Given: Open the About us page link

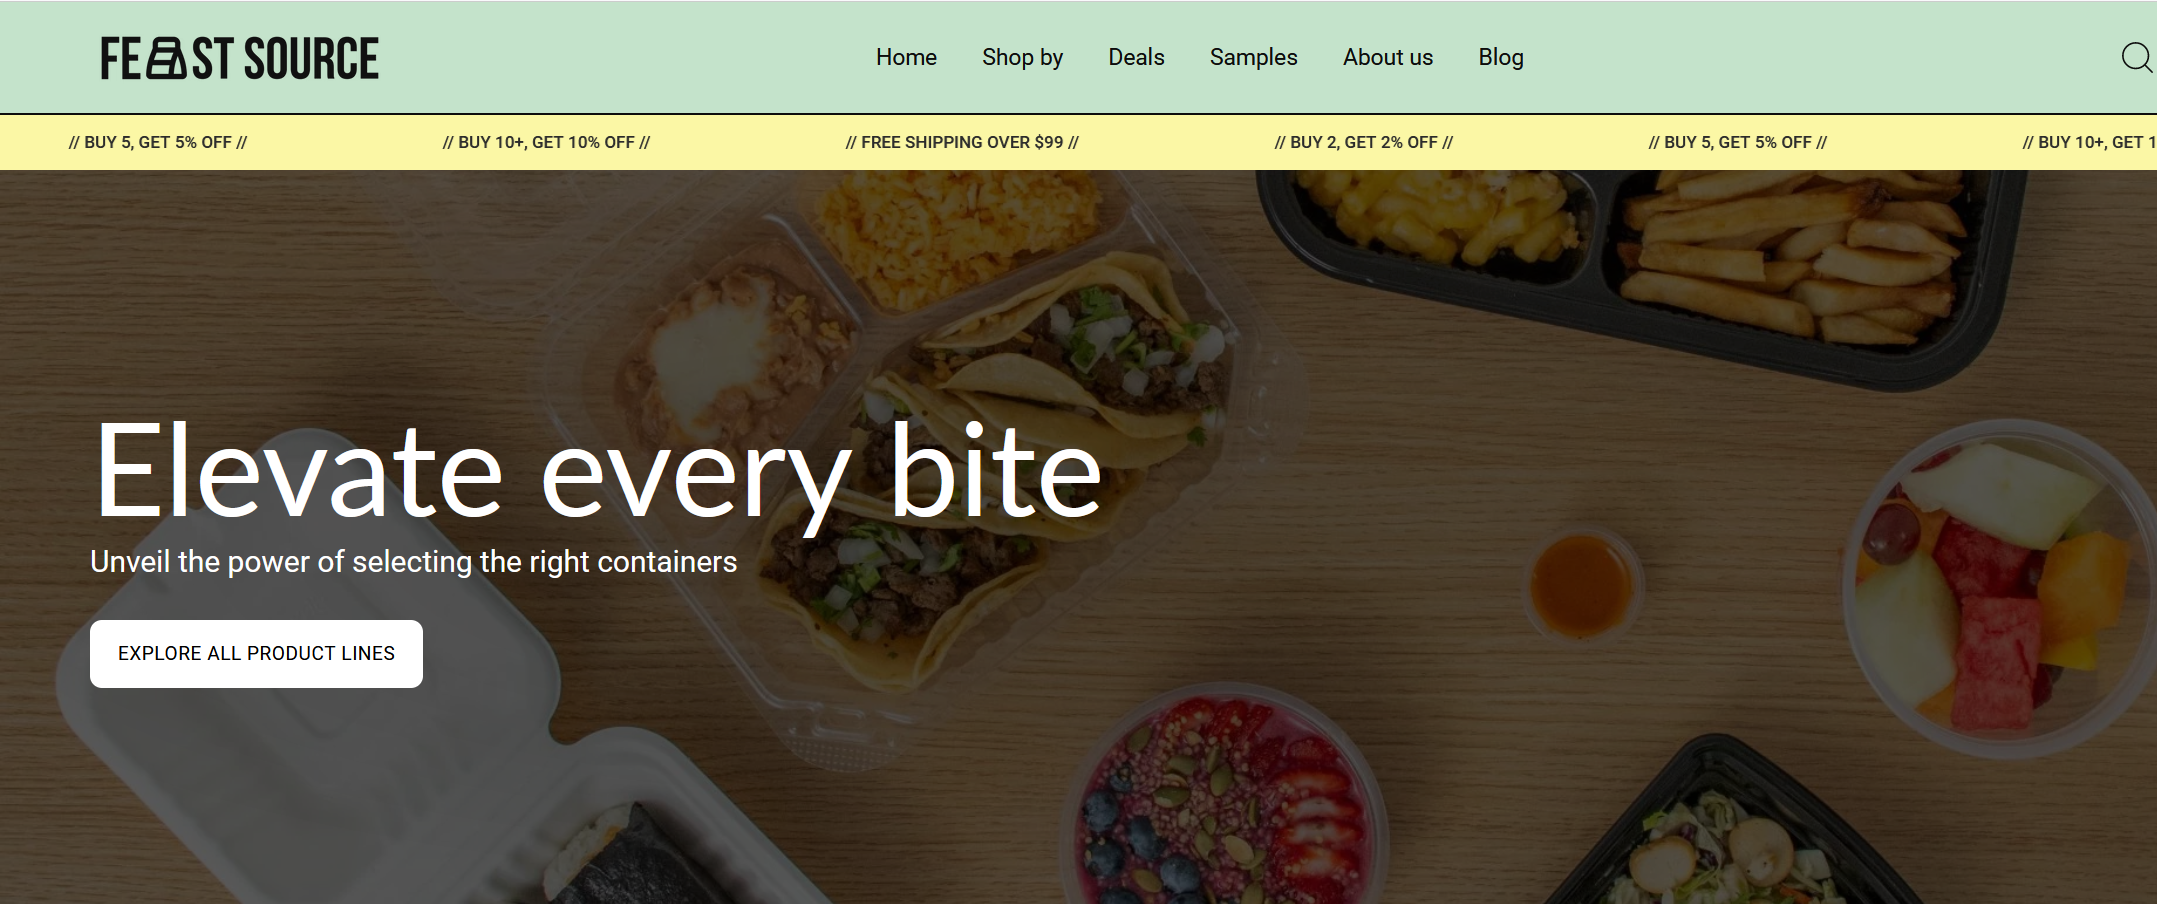Looking at the screenshot, I should [x=1388, y=57].
